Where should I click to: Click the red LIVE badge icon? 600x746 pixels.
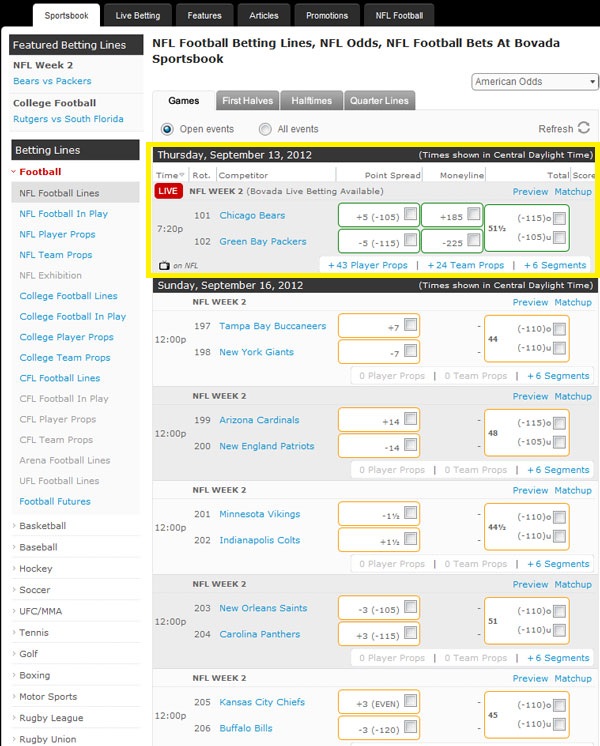(168, 191)
